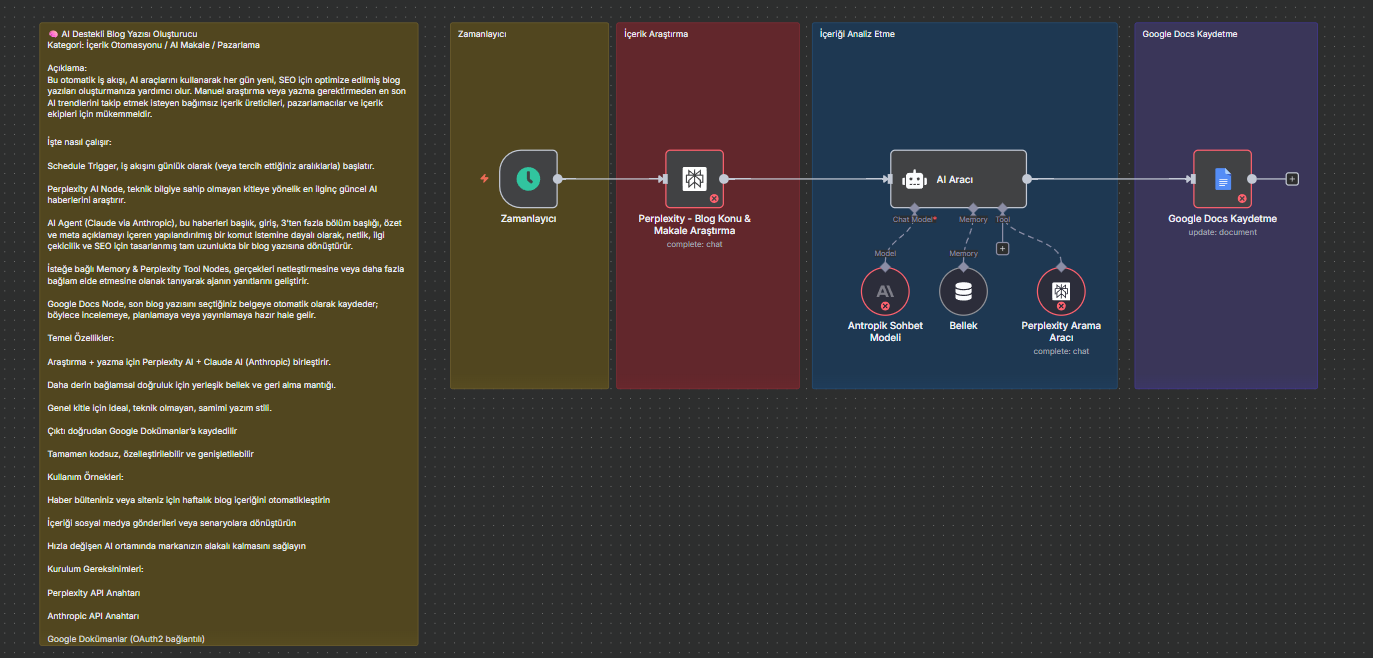
Task: Click the error badge on Google Docs node
Action: pos(1242,199)
